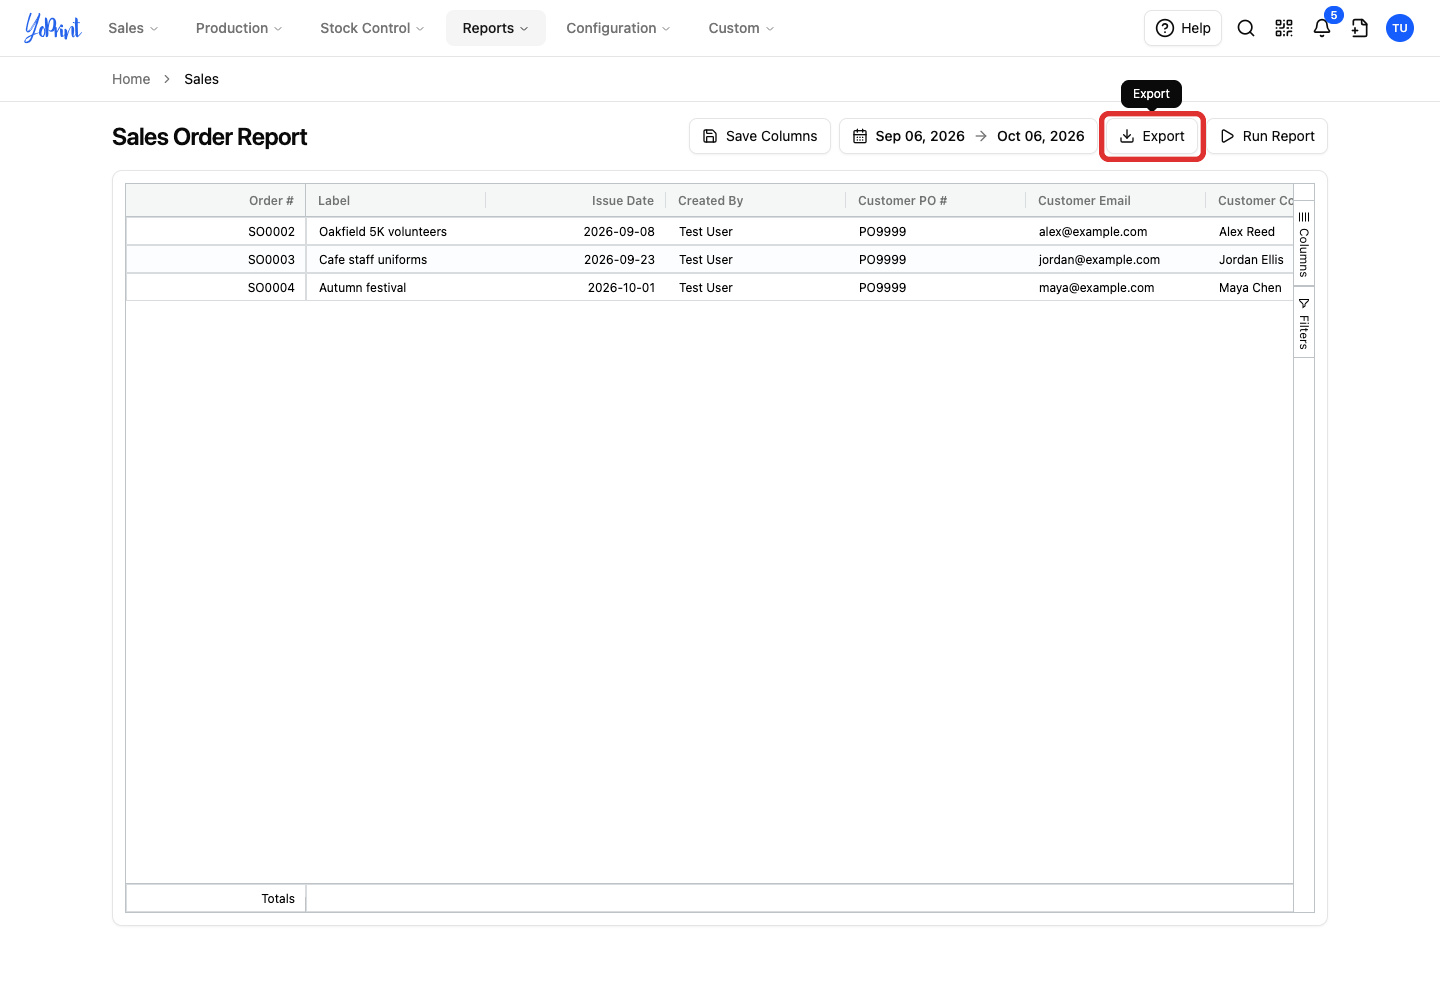The image size is (1440, 1000).
Task: Open the search magnifier icon
Action: (x=1246, y=28)
